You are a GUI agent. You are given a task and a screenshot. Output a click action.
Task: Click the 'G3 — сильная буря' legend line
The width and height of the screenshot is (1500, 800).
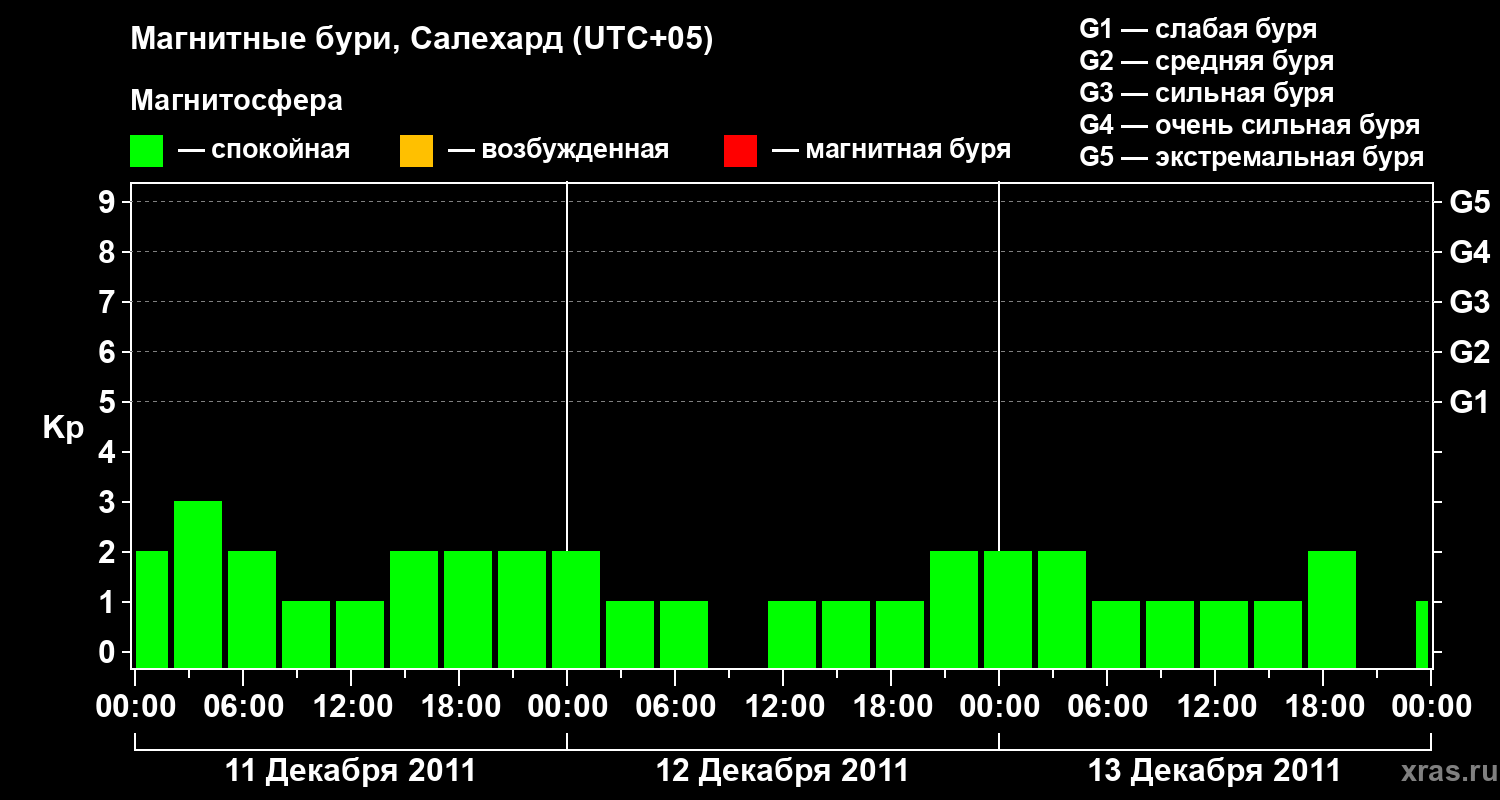1206,93
